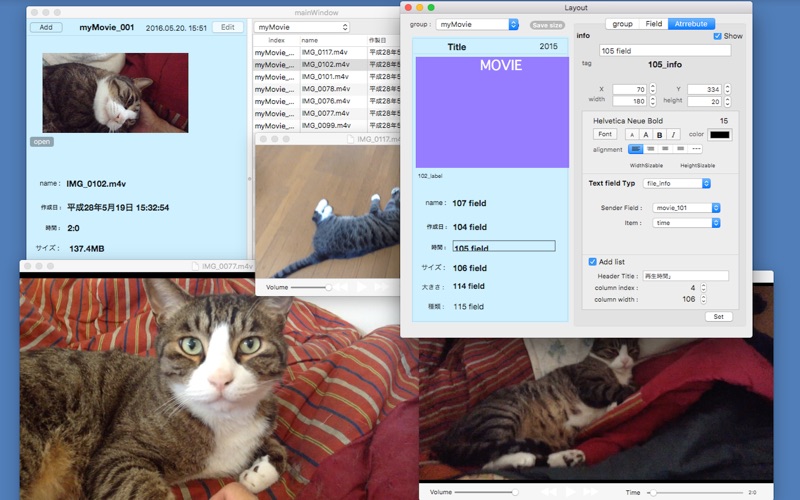Click height stepper arrows
800x500 pixels.
[x=728, y=101]
